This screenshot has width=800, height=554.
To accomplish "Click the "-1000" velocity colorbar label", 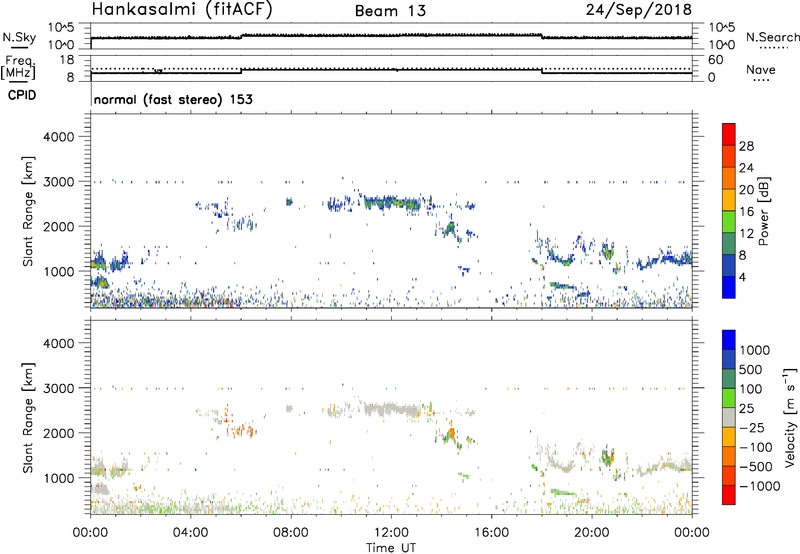I will 760,486.
